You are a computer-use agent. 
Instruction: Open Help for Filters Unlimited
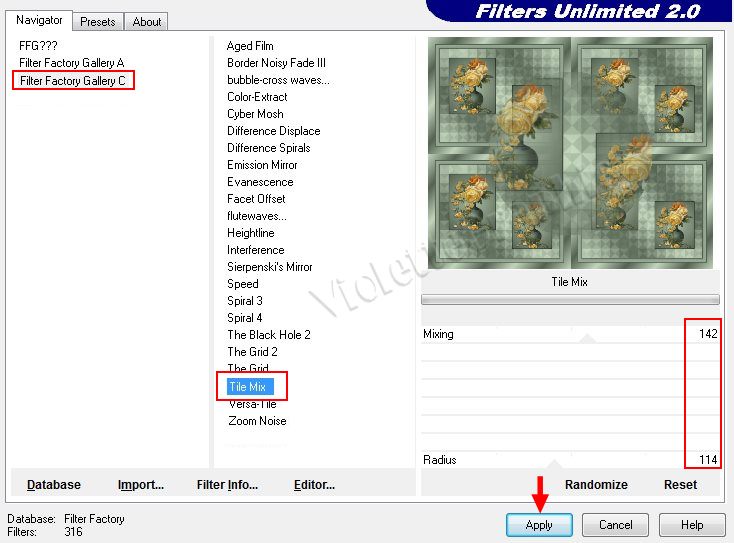pyautogui.click(x=692, y=525)
